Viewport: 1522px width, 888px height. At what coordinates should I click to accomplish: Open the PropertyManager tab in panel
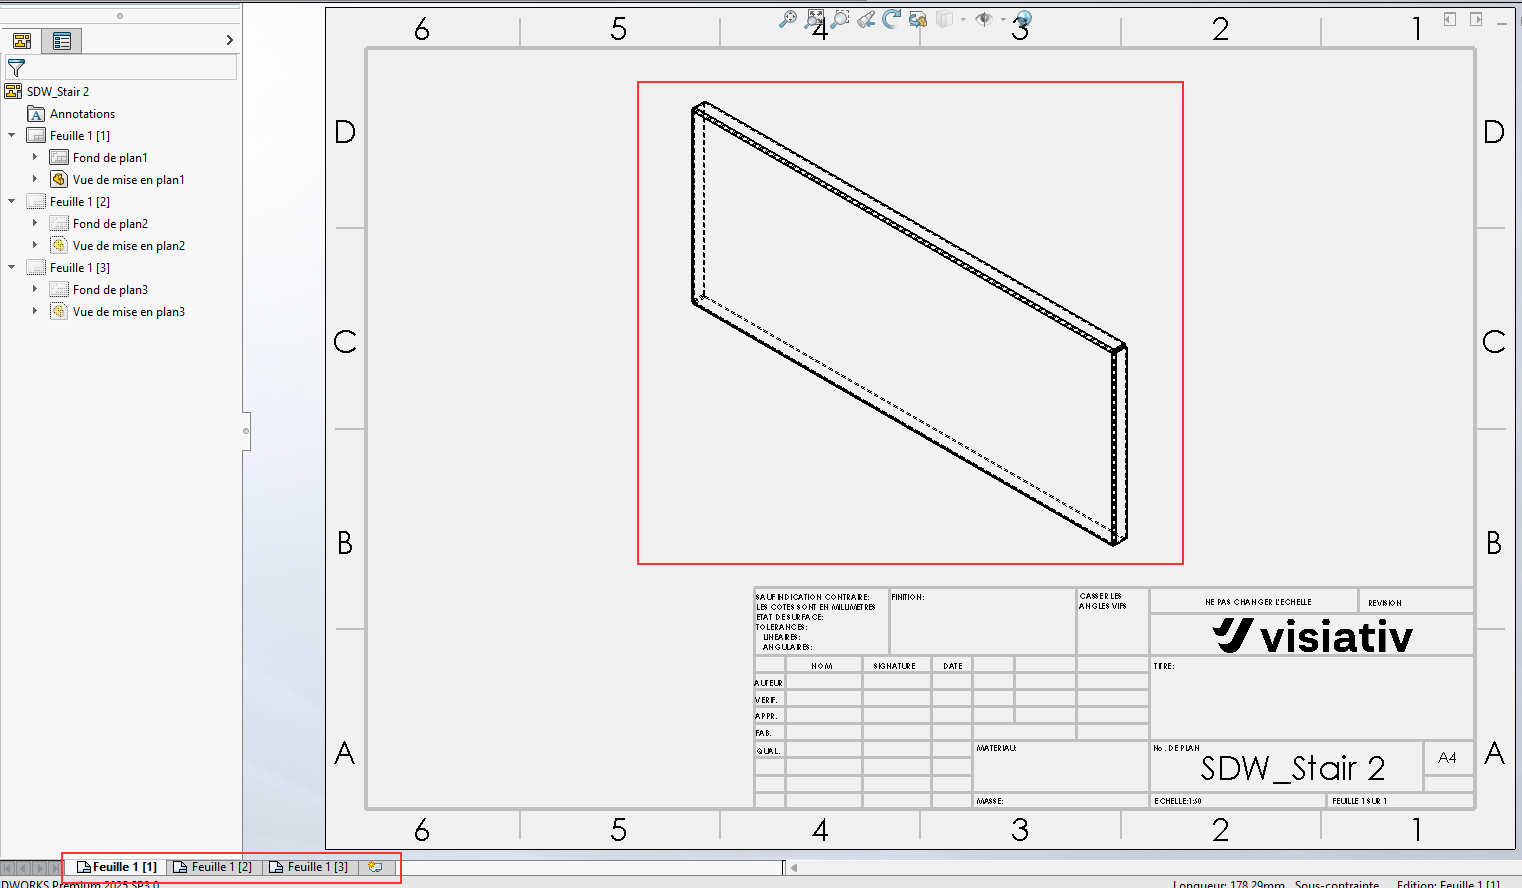(61, 41)
